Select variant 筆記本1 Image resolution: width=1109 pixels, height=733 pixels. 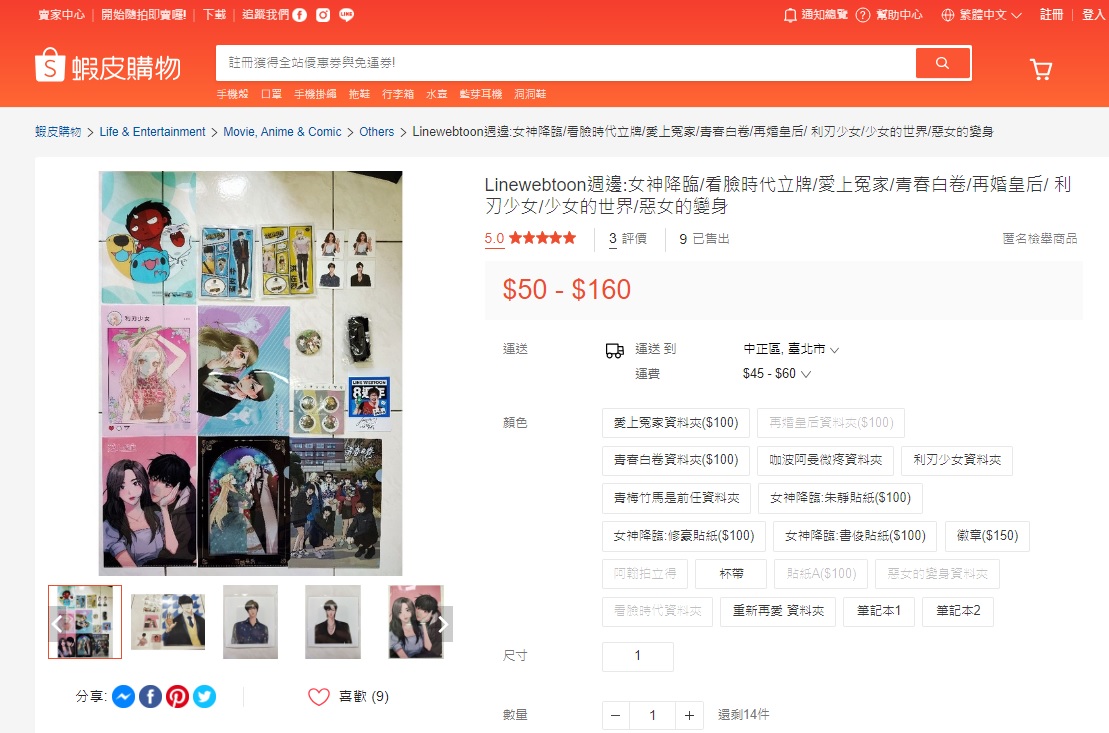(879, 611)
